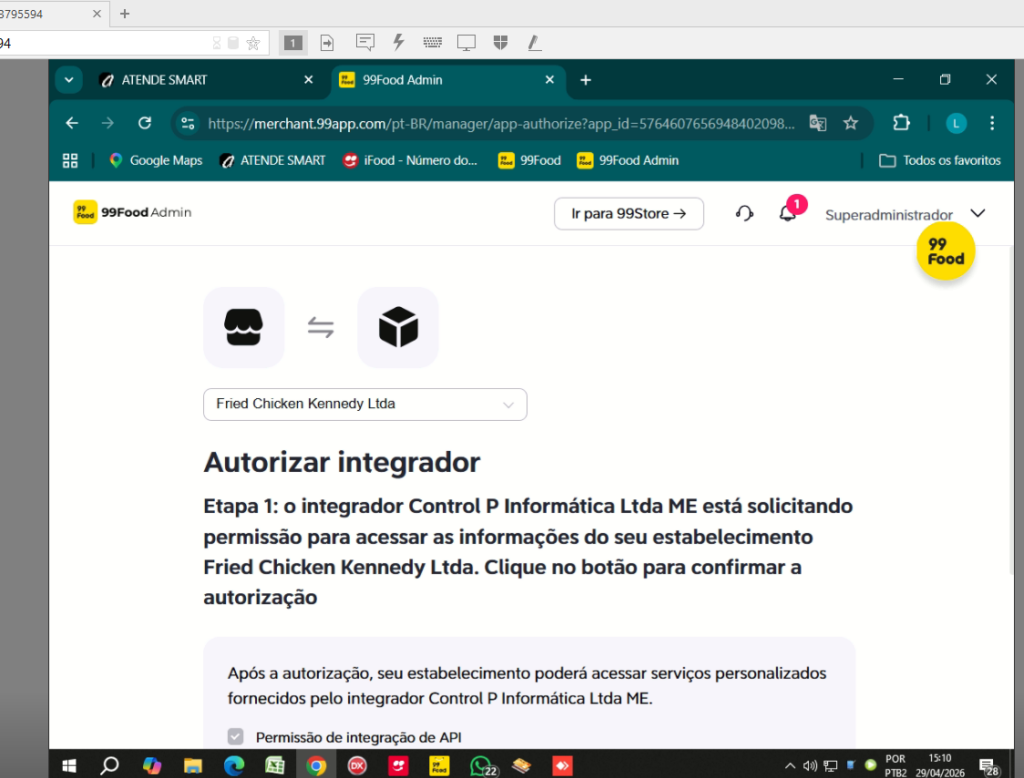Viewport: 1024px width, 778px height.
Task: Open Chrome profile L avatar
Action: point(956,123)
